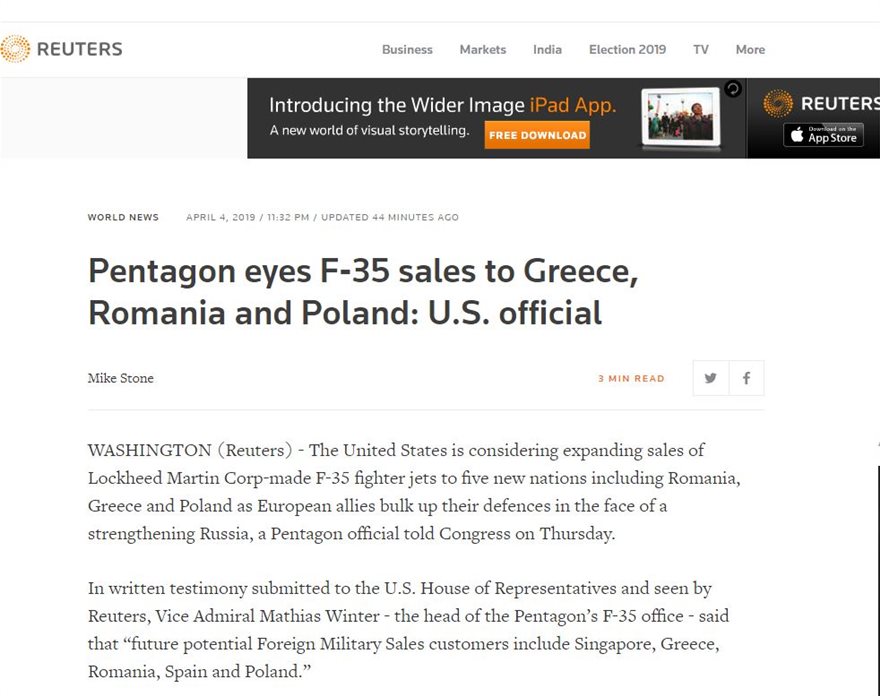Share article on Facebook
The image size is (880, 696).
[746, 378]
